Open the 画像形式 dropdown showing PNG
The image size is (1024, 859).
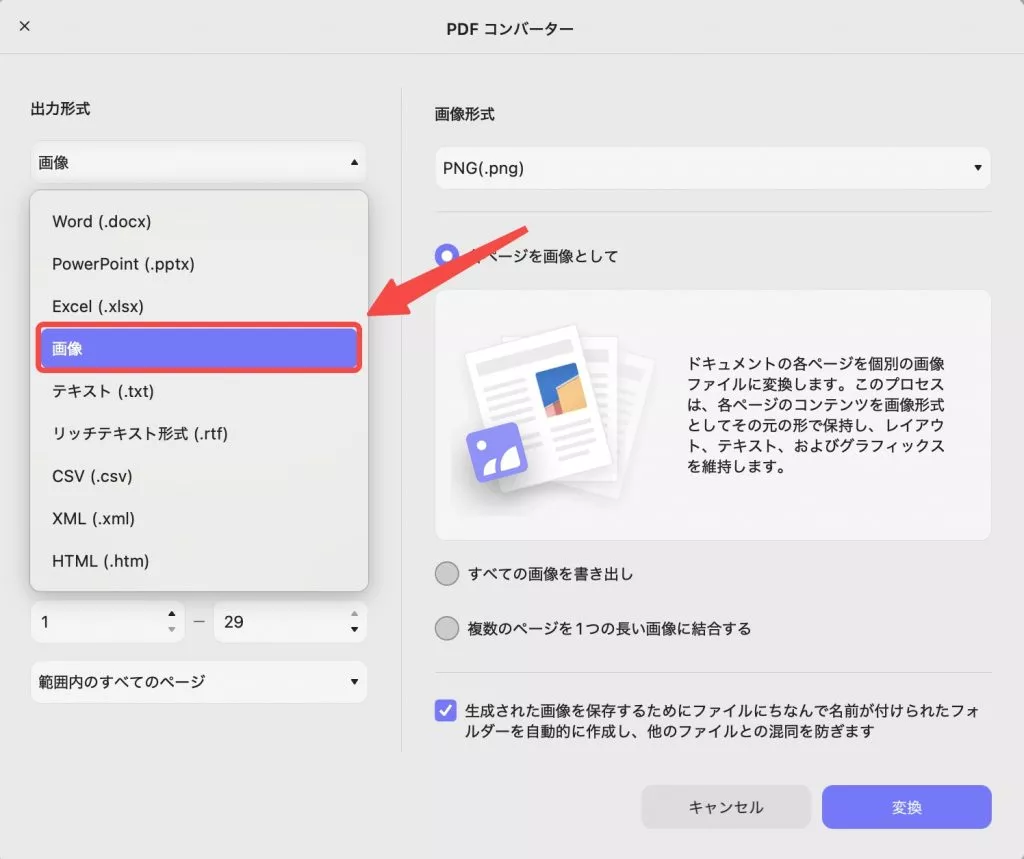point(711,168)
